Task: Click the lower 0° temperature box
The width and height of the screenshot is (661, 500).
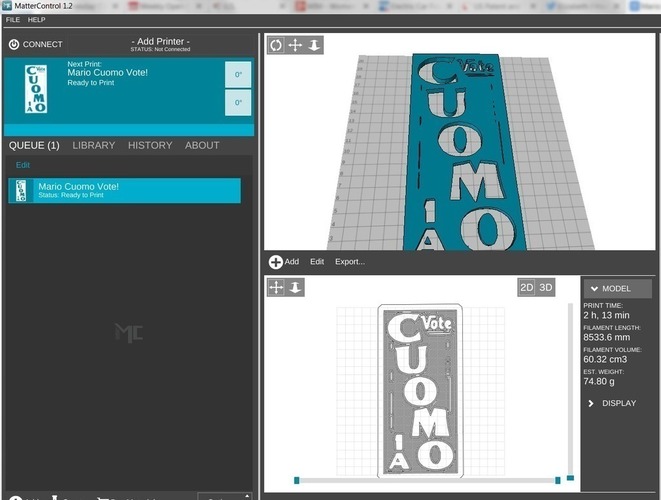Action: (x=238, y=102)
